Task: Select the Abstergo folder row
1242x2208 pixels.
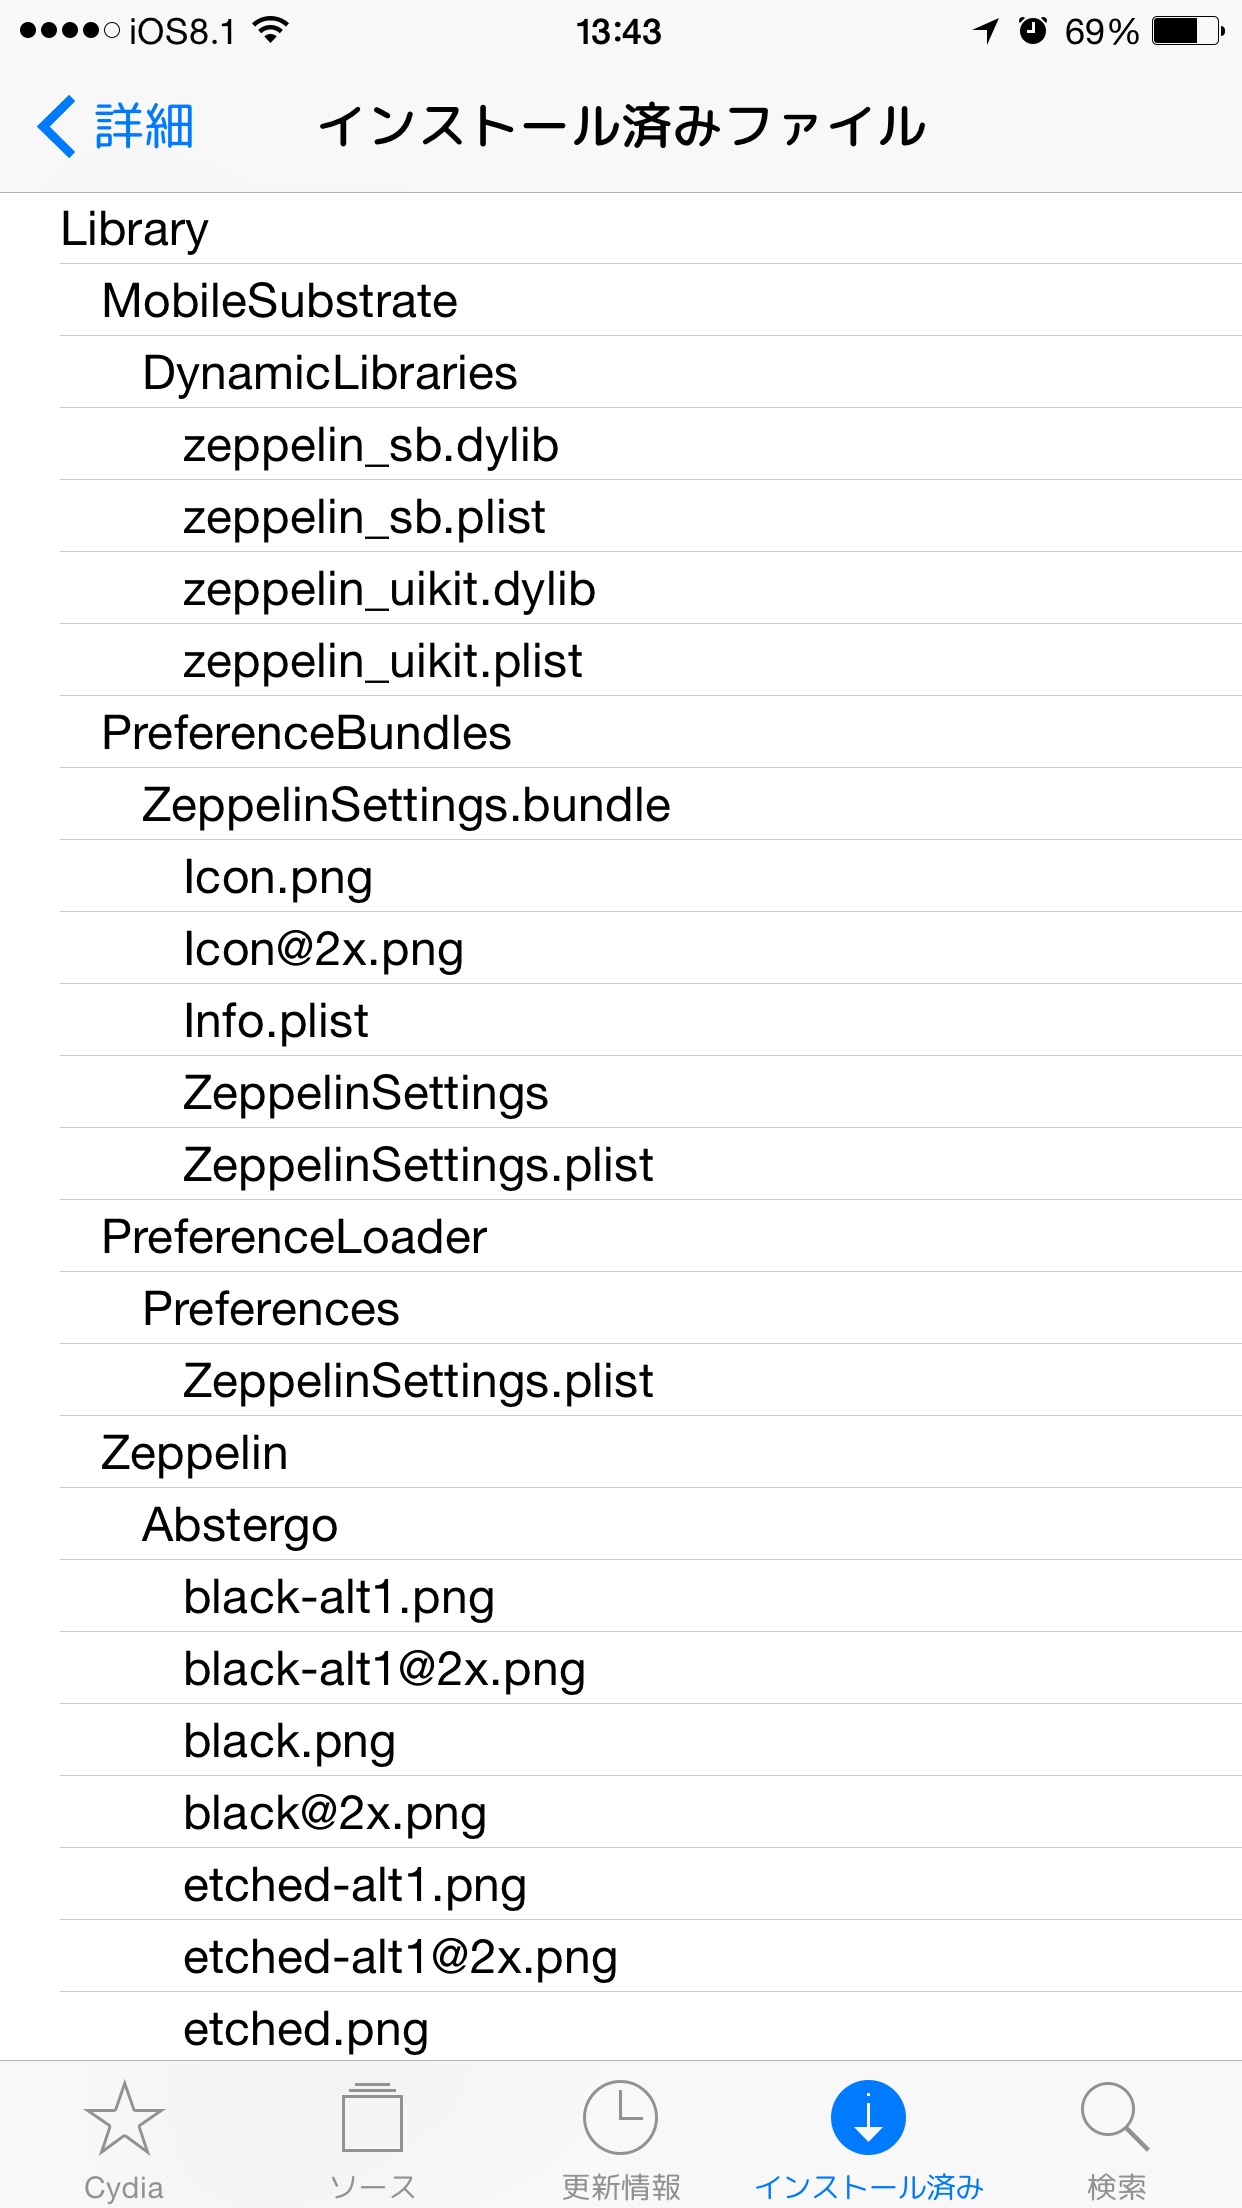Action: coord(651,1525)
